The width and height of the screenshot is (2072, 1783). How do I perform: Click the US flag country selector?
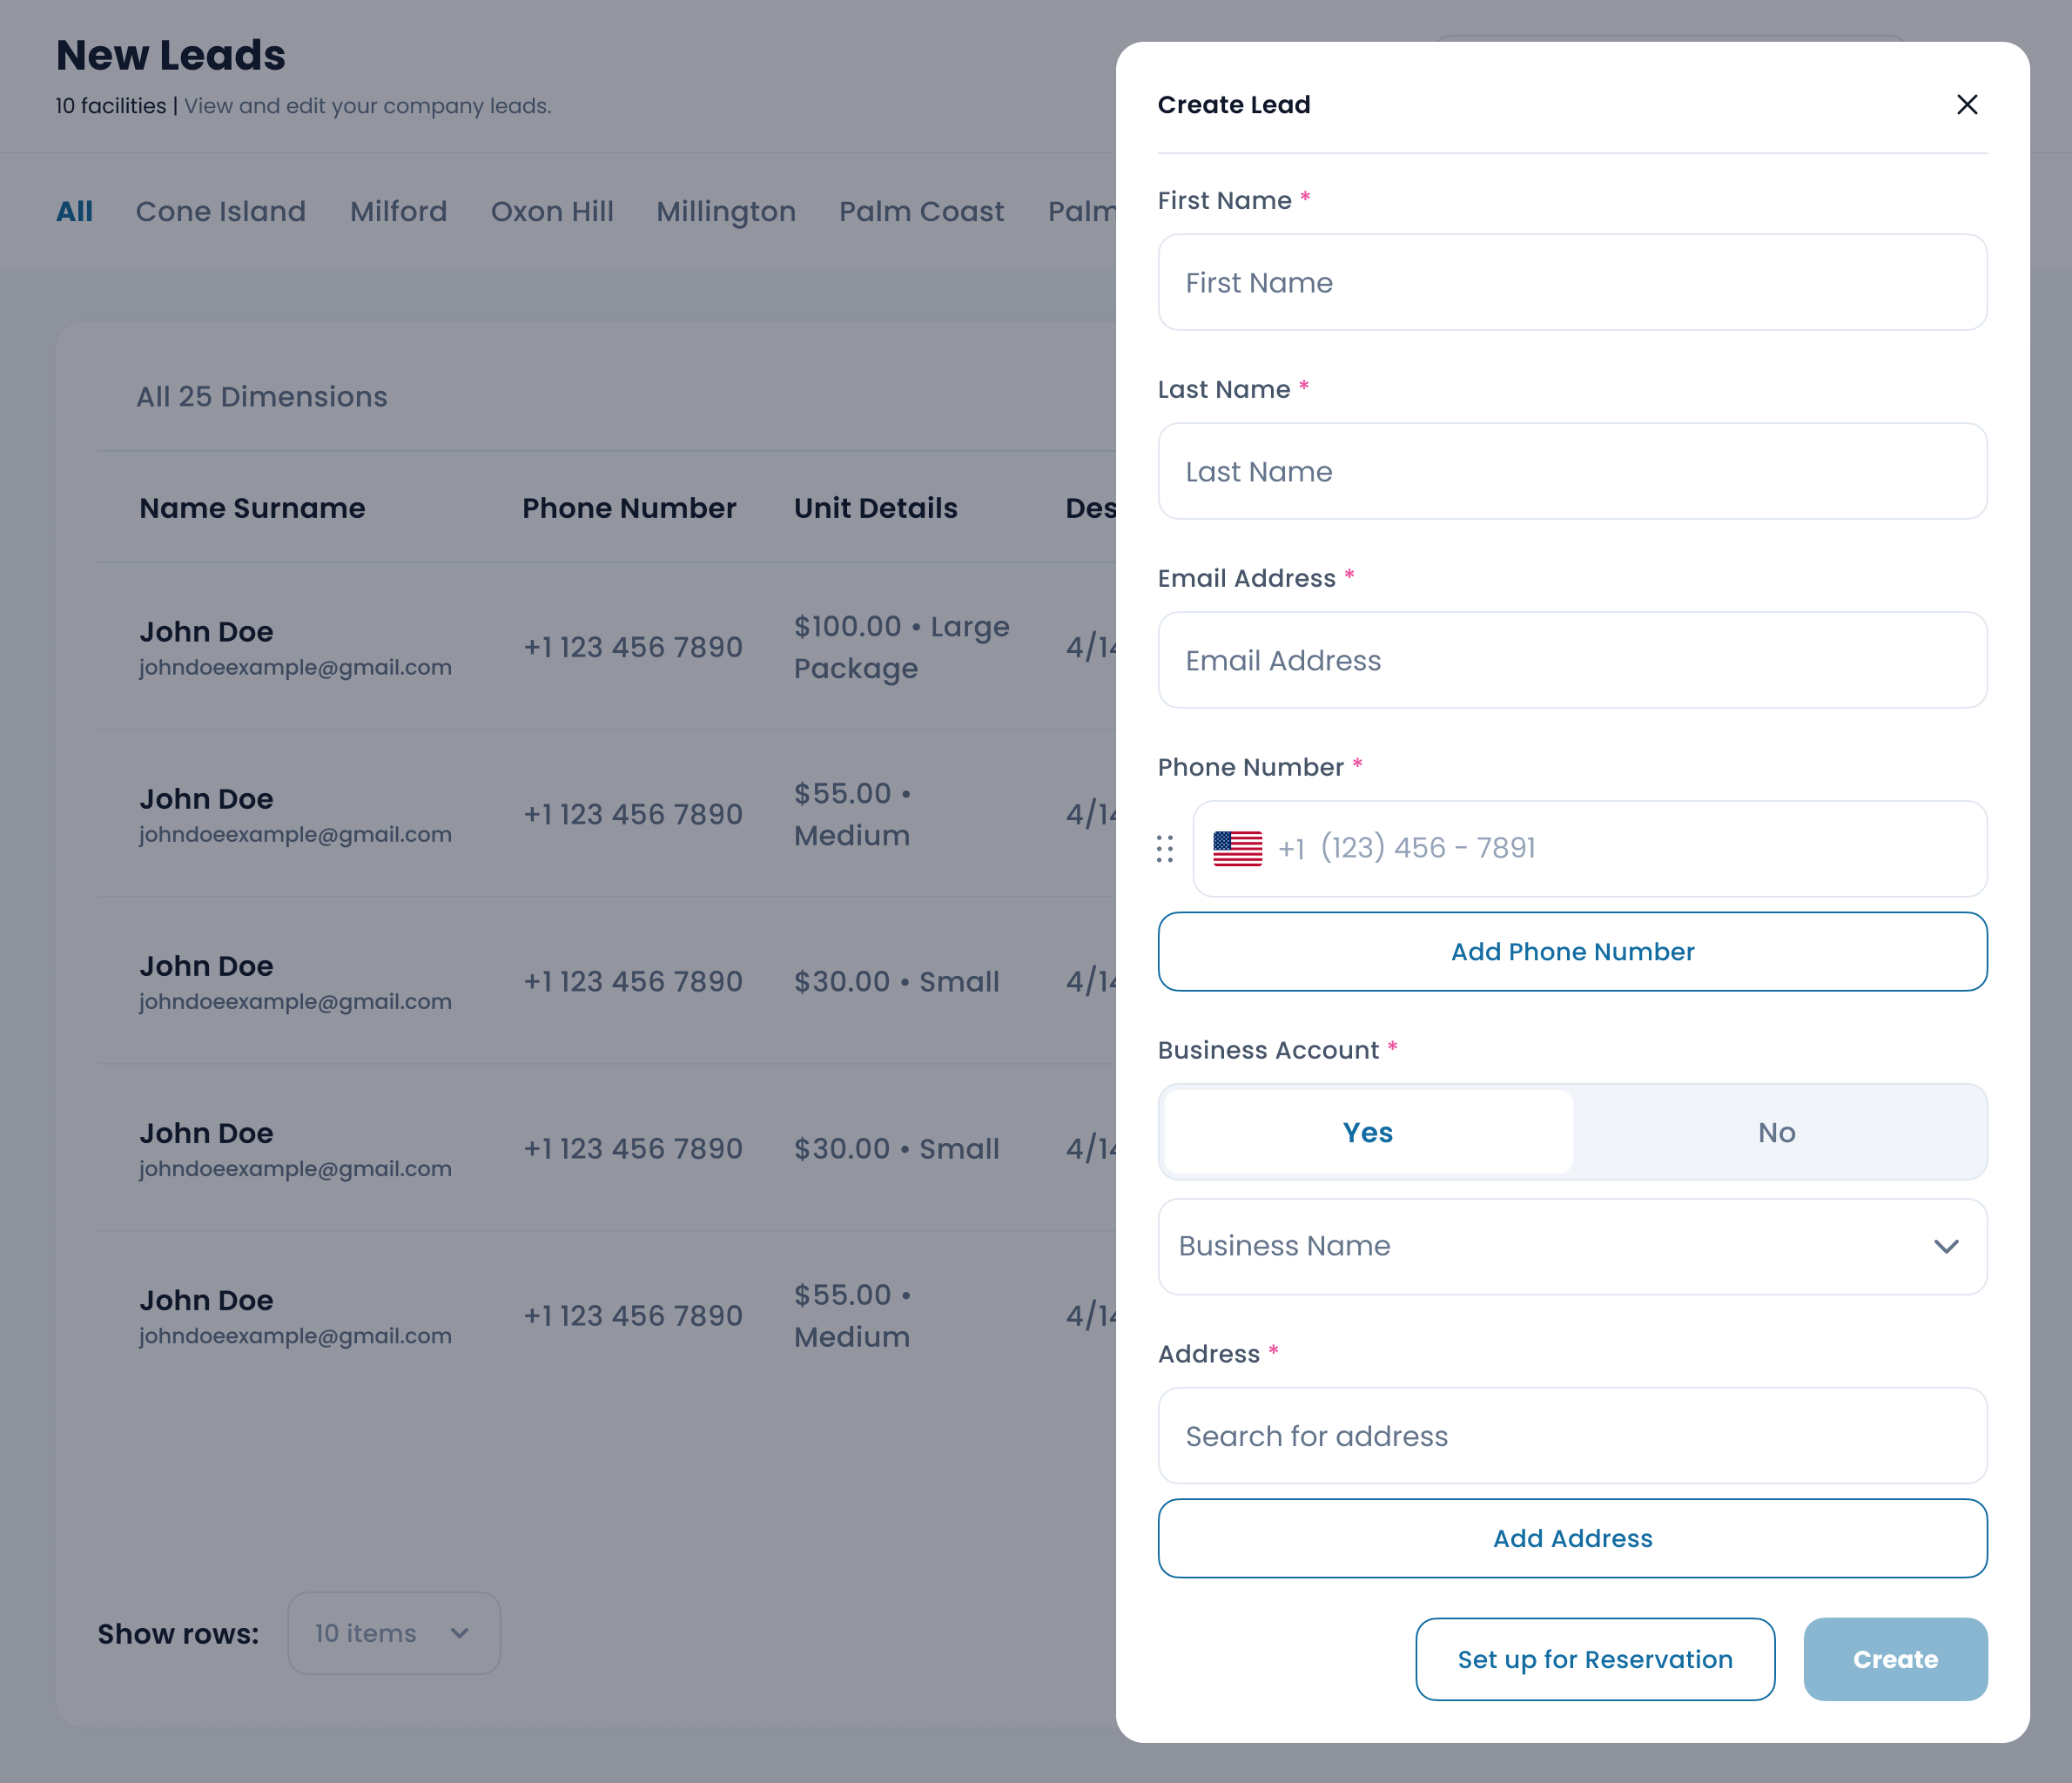coord(1237,848)
